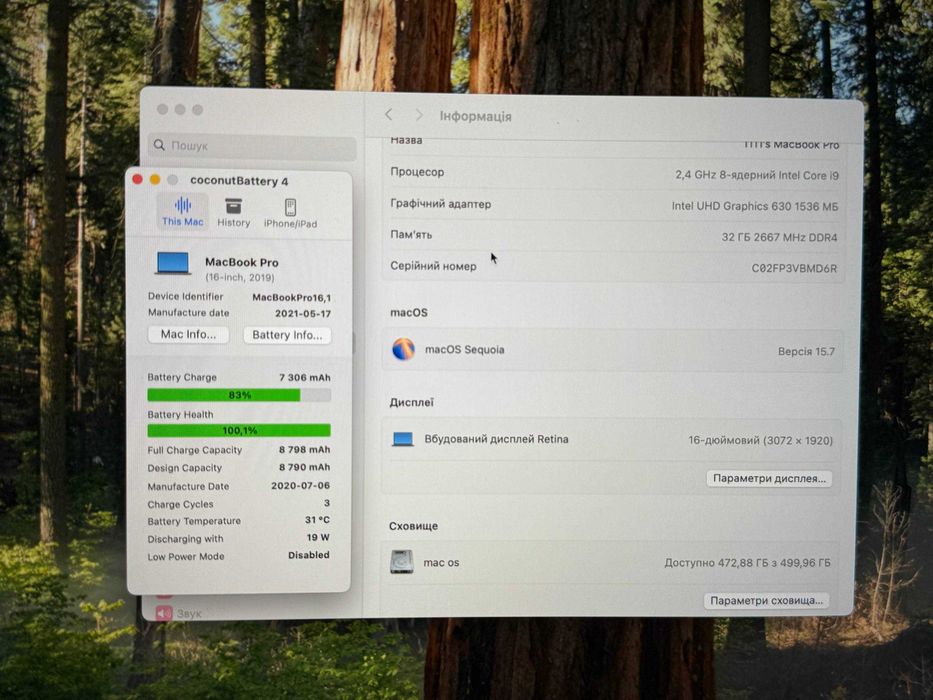Click the Charge Cycles value 3
This screenshot has height=700, width=933.
click(x=327, y=504)
